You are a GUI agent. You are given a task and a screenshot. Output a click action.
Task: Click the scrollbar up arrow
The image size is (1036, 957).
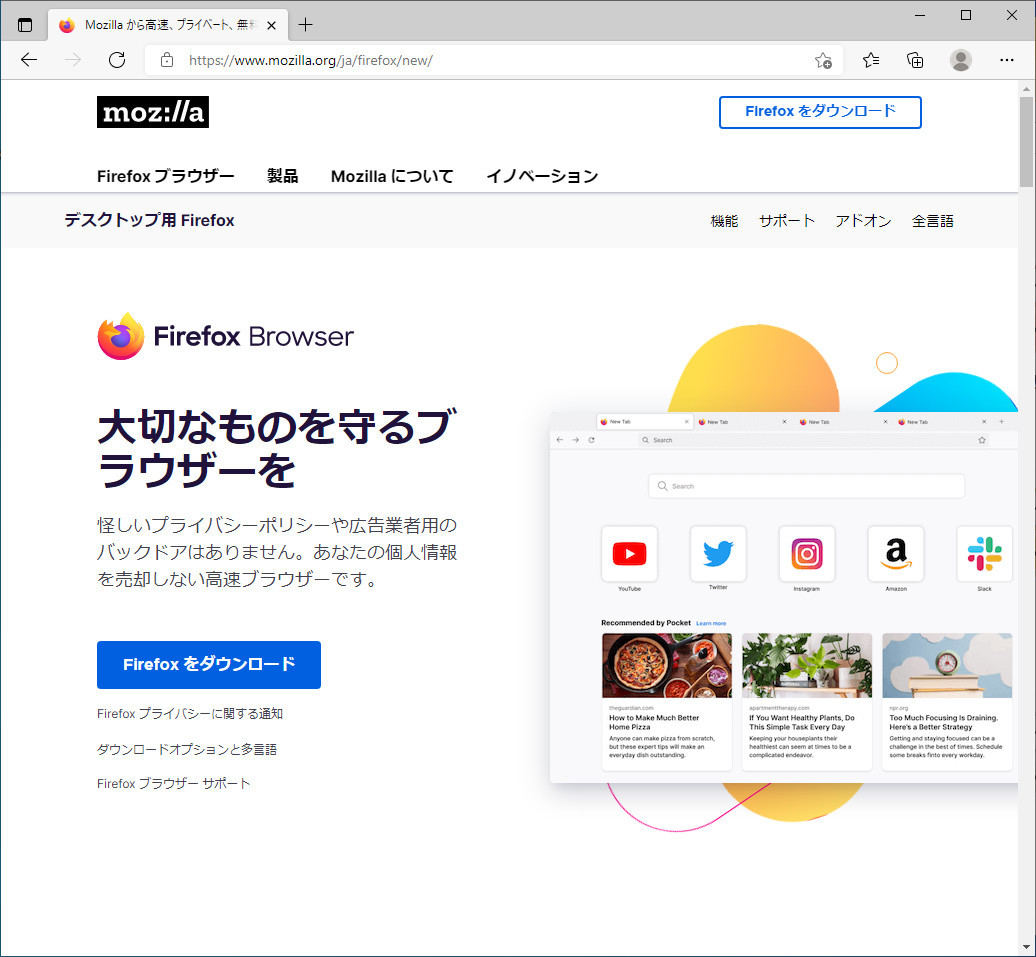1026,88
